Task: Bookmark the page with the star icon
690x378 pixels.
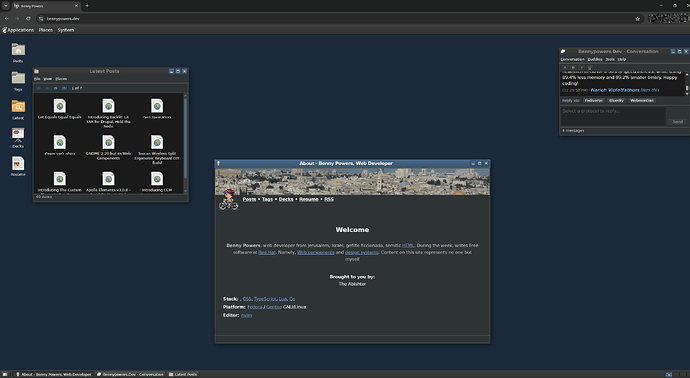Action: pos(637,18)
